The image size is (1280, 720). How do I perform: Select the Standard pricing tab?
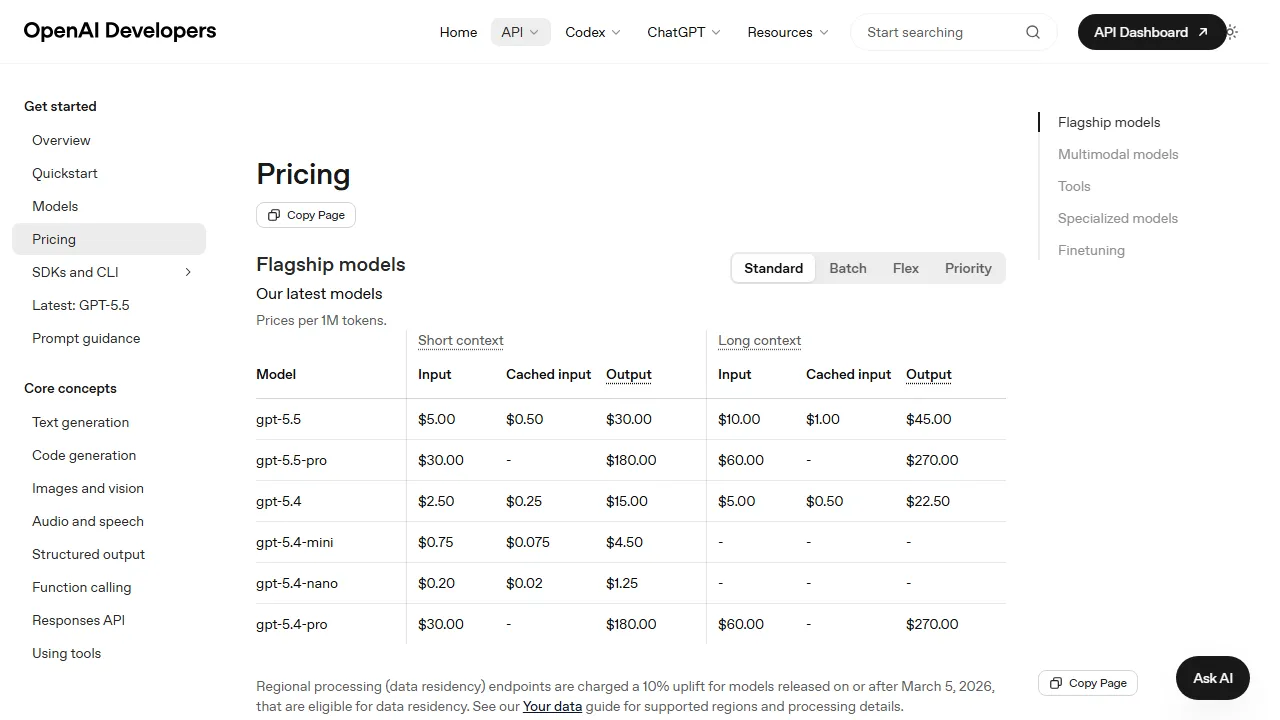tap(774, 268)
